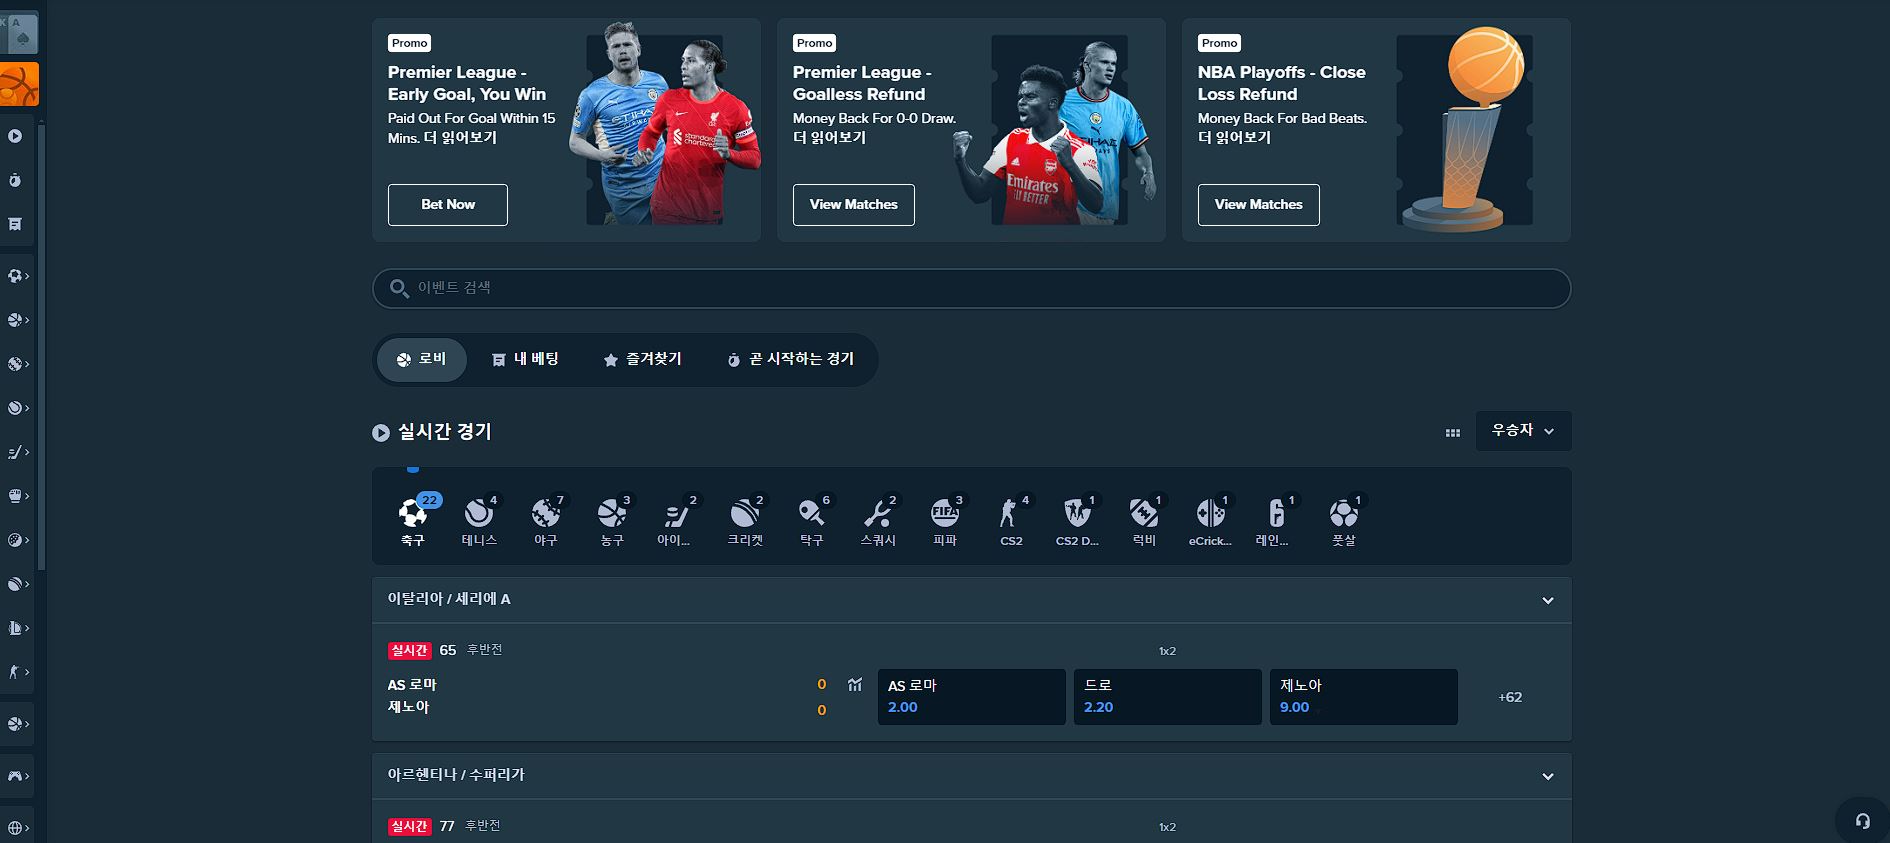Select the CS2 D… shield icon
1890x843 pixels.
point(1077,521)
